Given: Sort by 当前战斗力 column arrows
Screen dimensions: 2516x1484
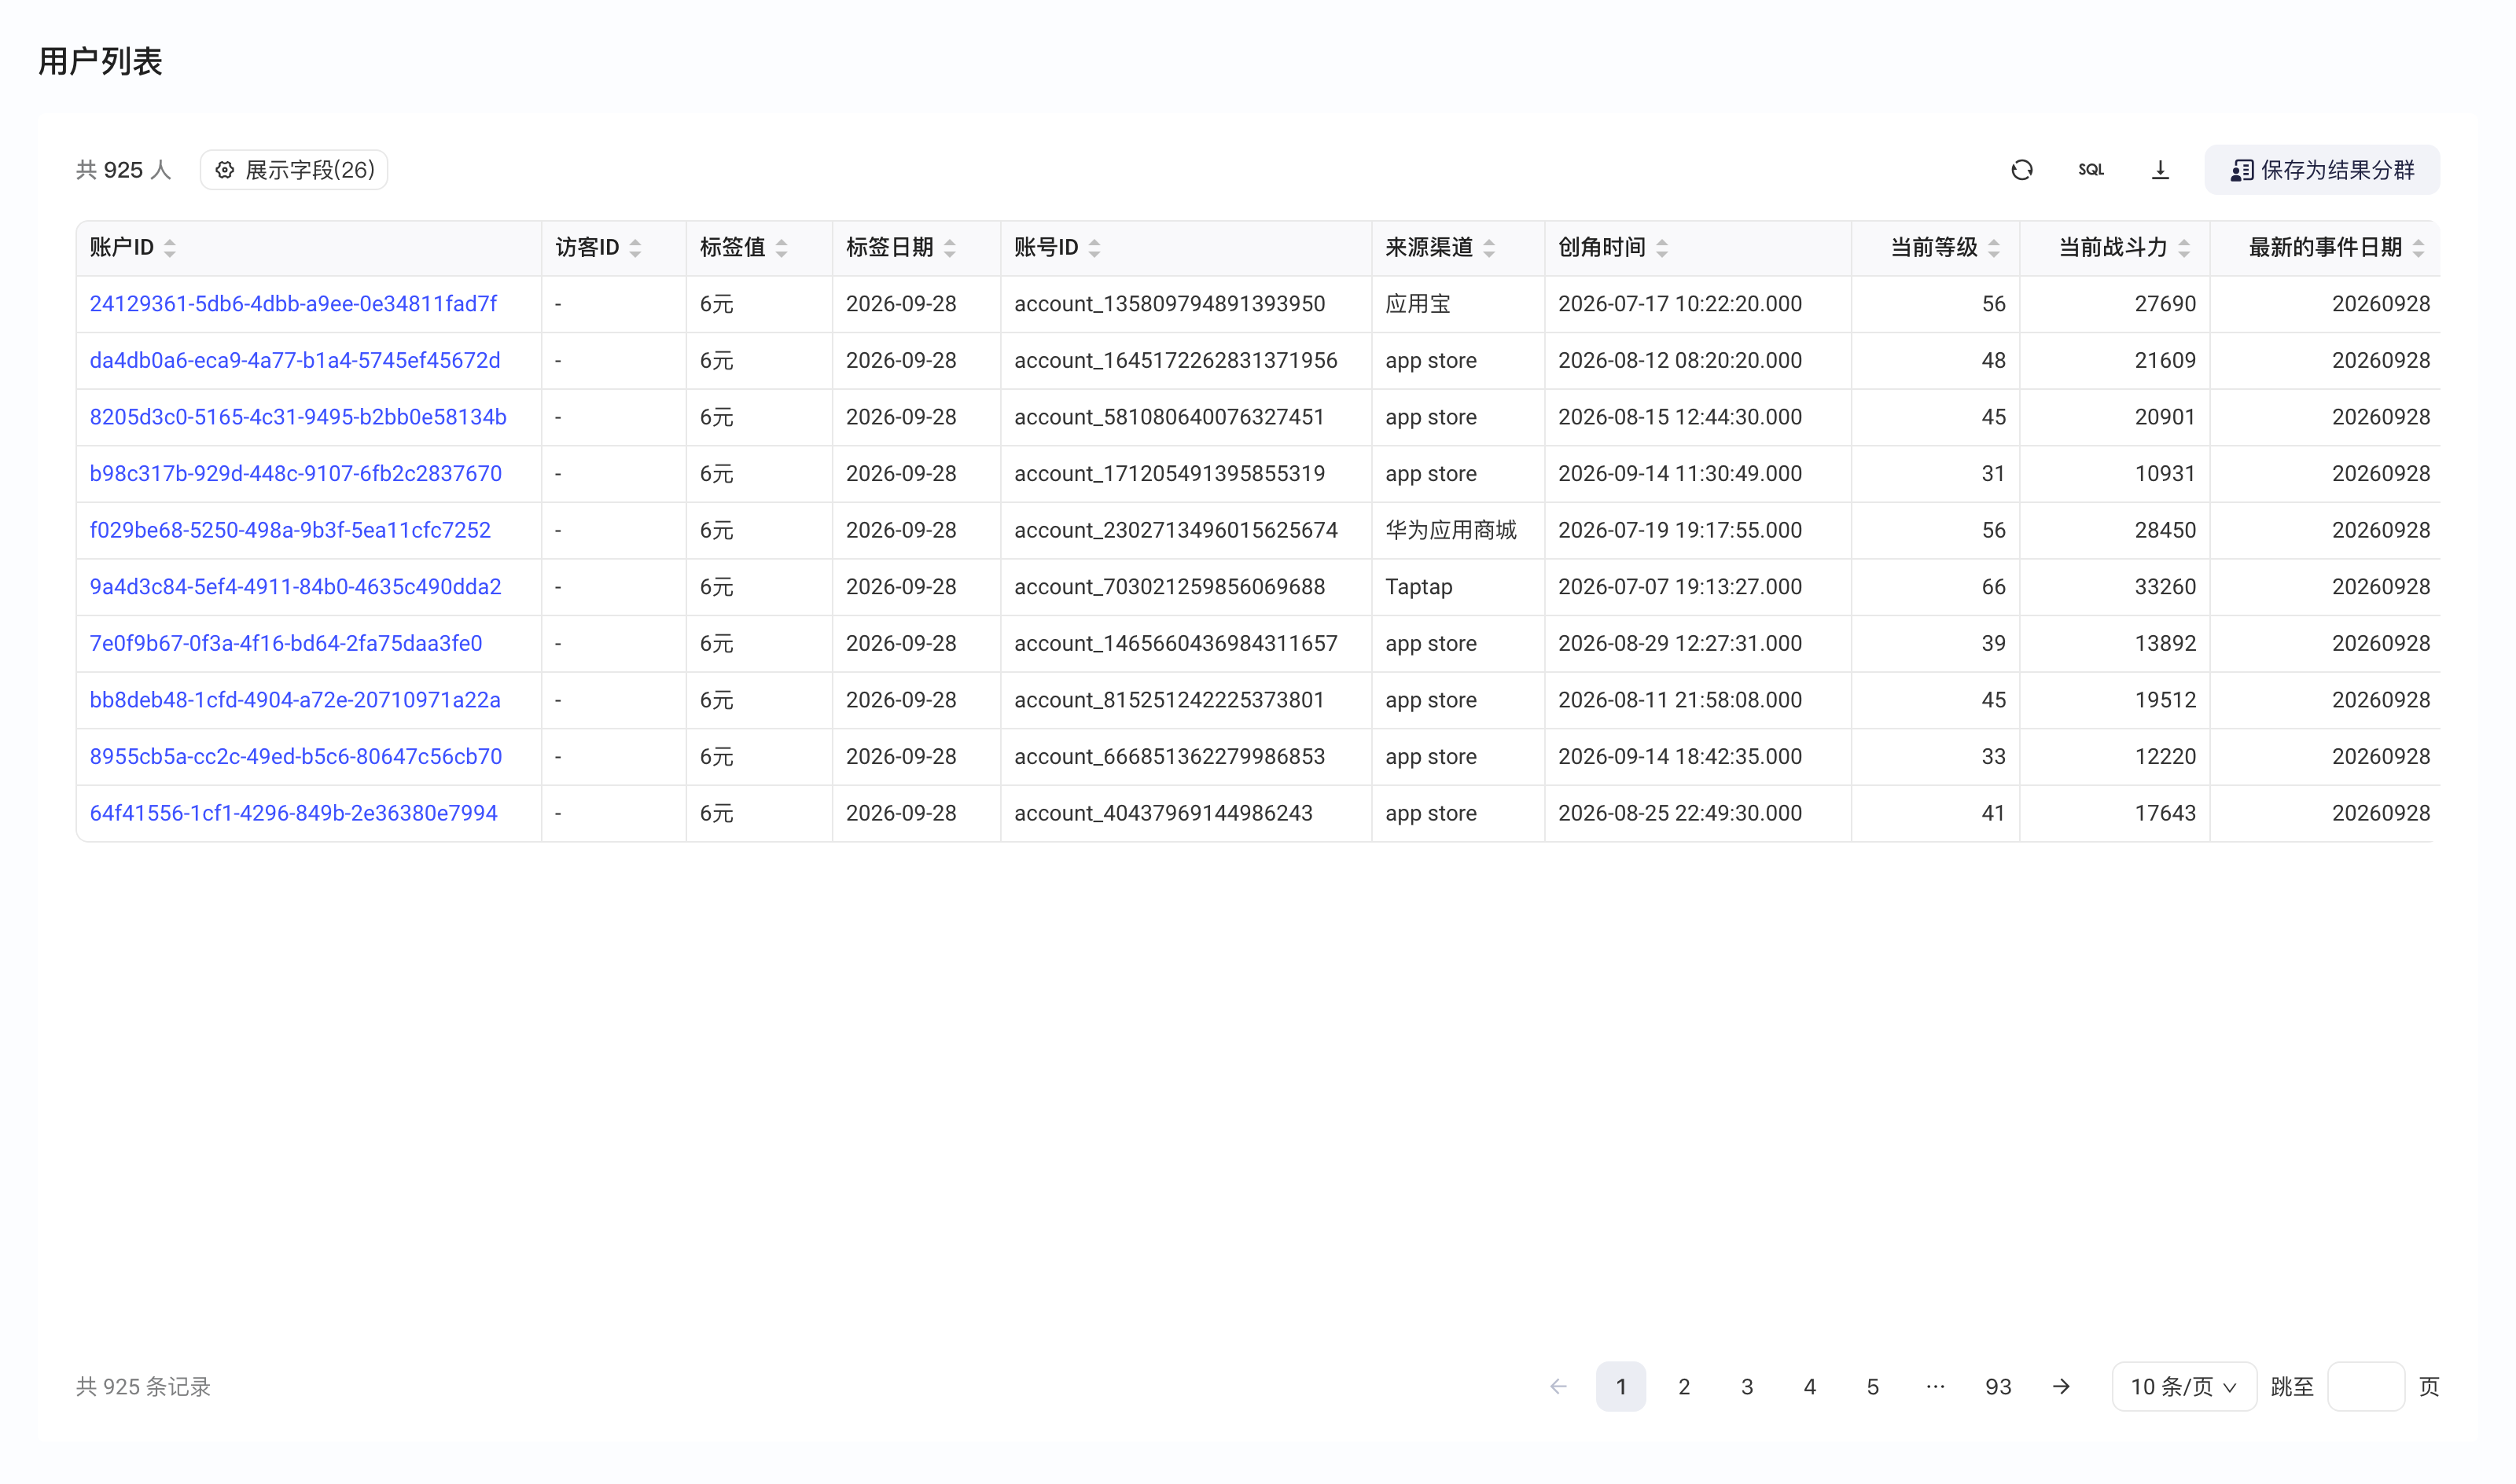Looking at the screenshot, I should point(2183,248).
